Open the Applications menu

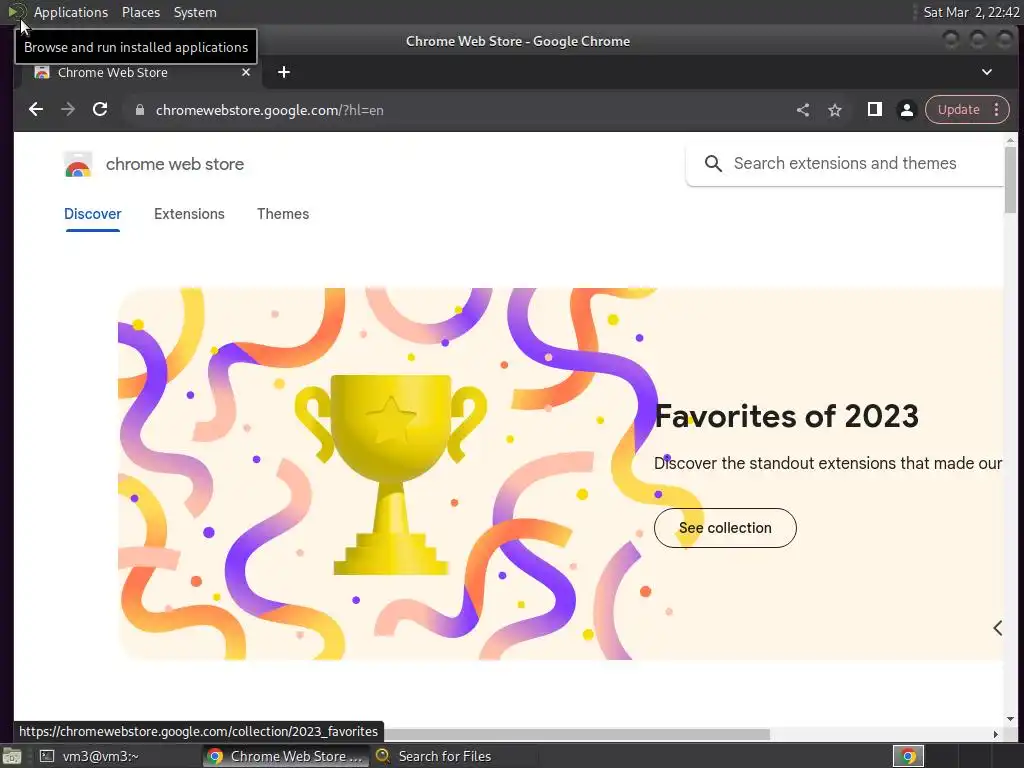click(x=71, y=12)
